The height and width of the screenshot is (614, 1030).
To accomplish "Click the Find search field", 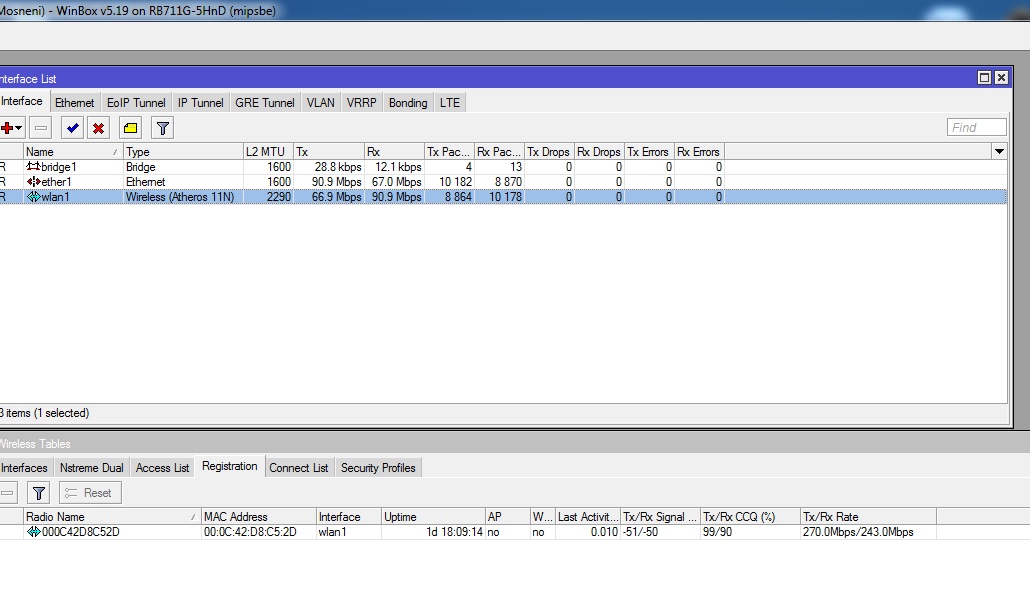I will [976, 127].
